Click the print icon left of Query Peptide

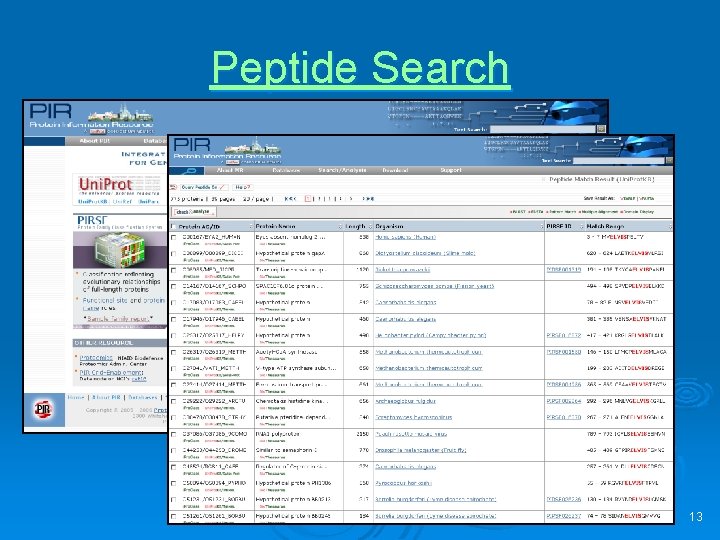point(174,187)
